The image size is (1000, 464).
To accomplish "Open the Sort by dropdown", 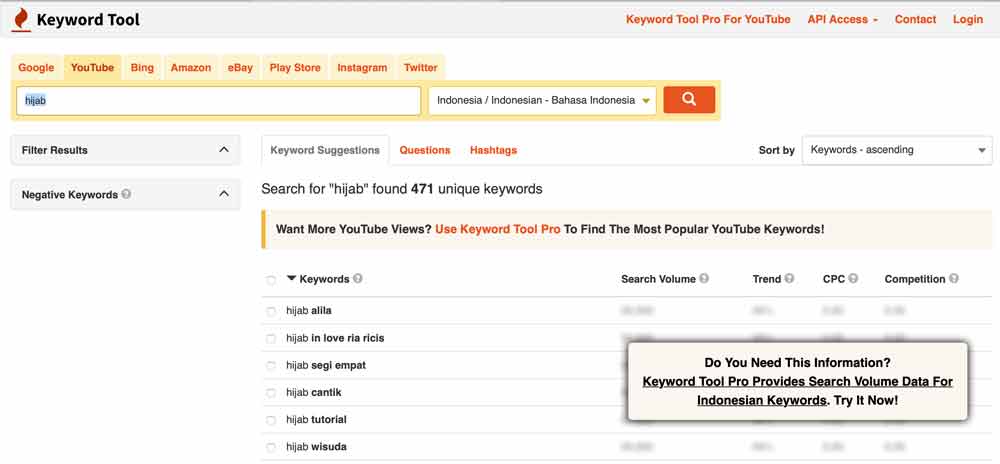I will pos(897,150).
